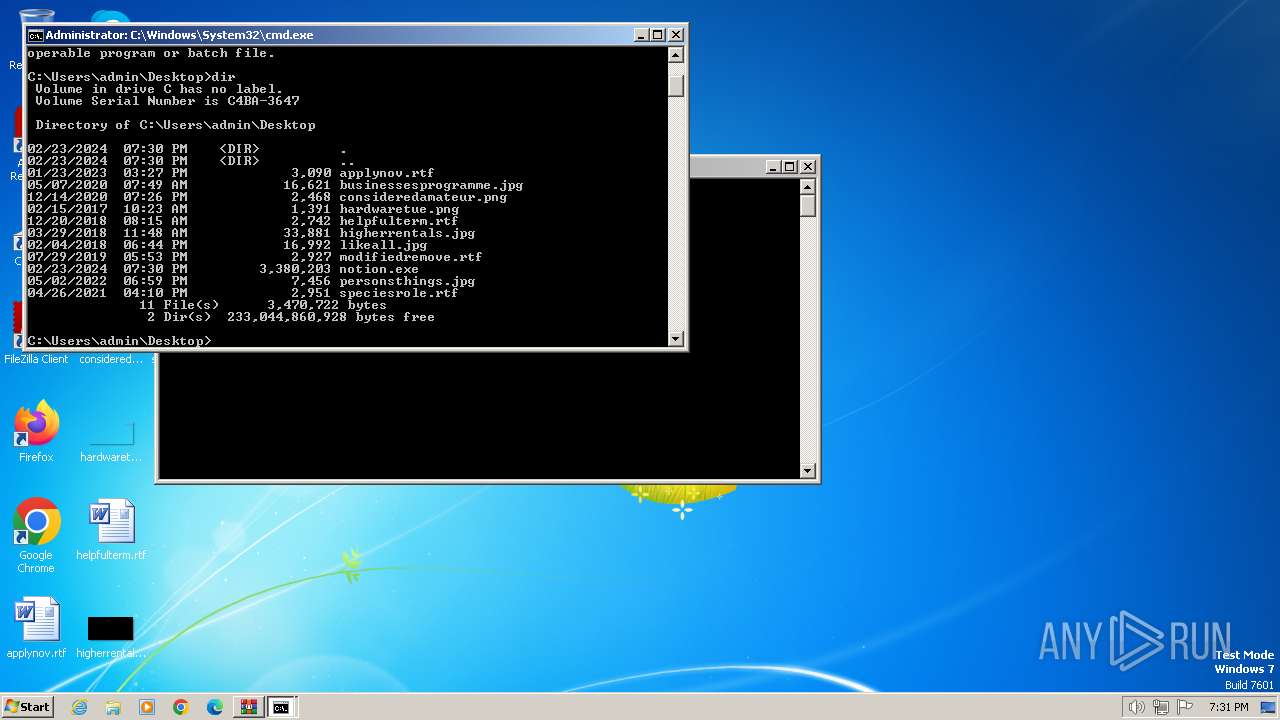The height and width of the screenshot is (720, 1280).
Task: Click the bottom command prompt line
Action: click(x=120, y=341)
